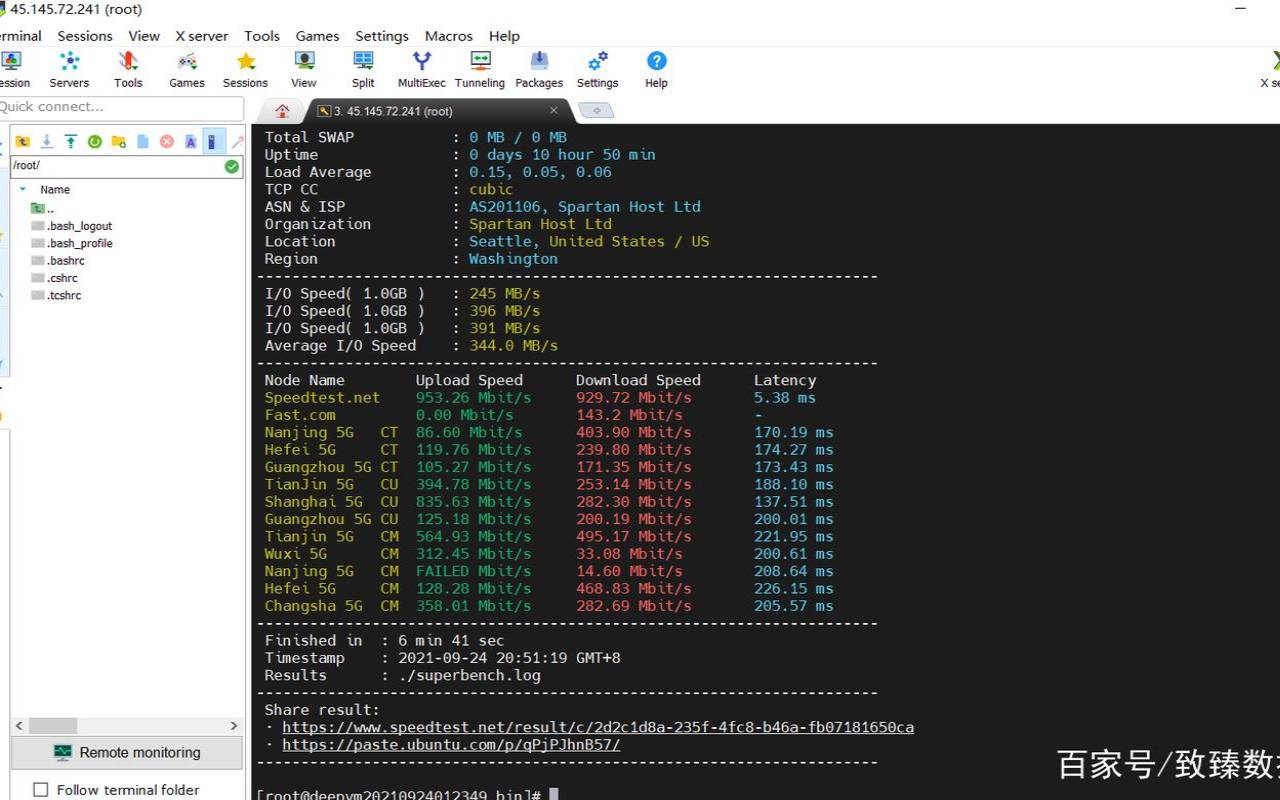
Task: Open the Games menu
Action: tap(317, 35)
